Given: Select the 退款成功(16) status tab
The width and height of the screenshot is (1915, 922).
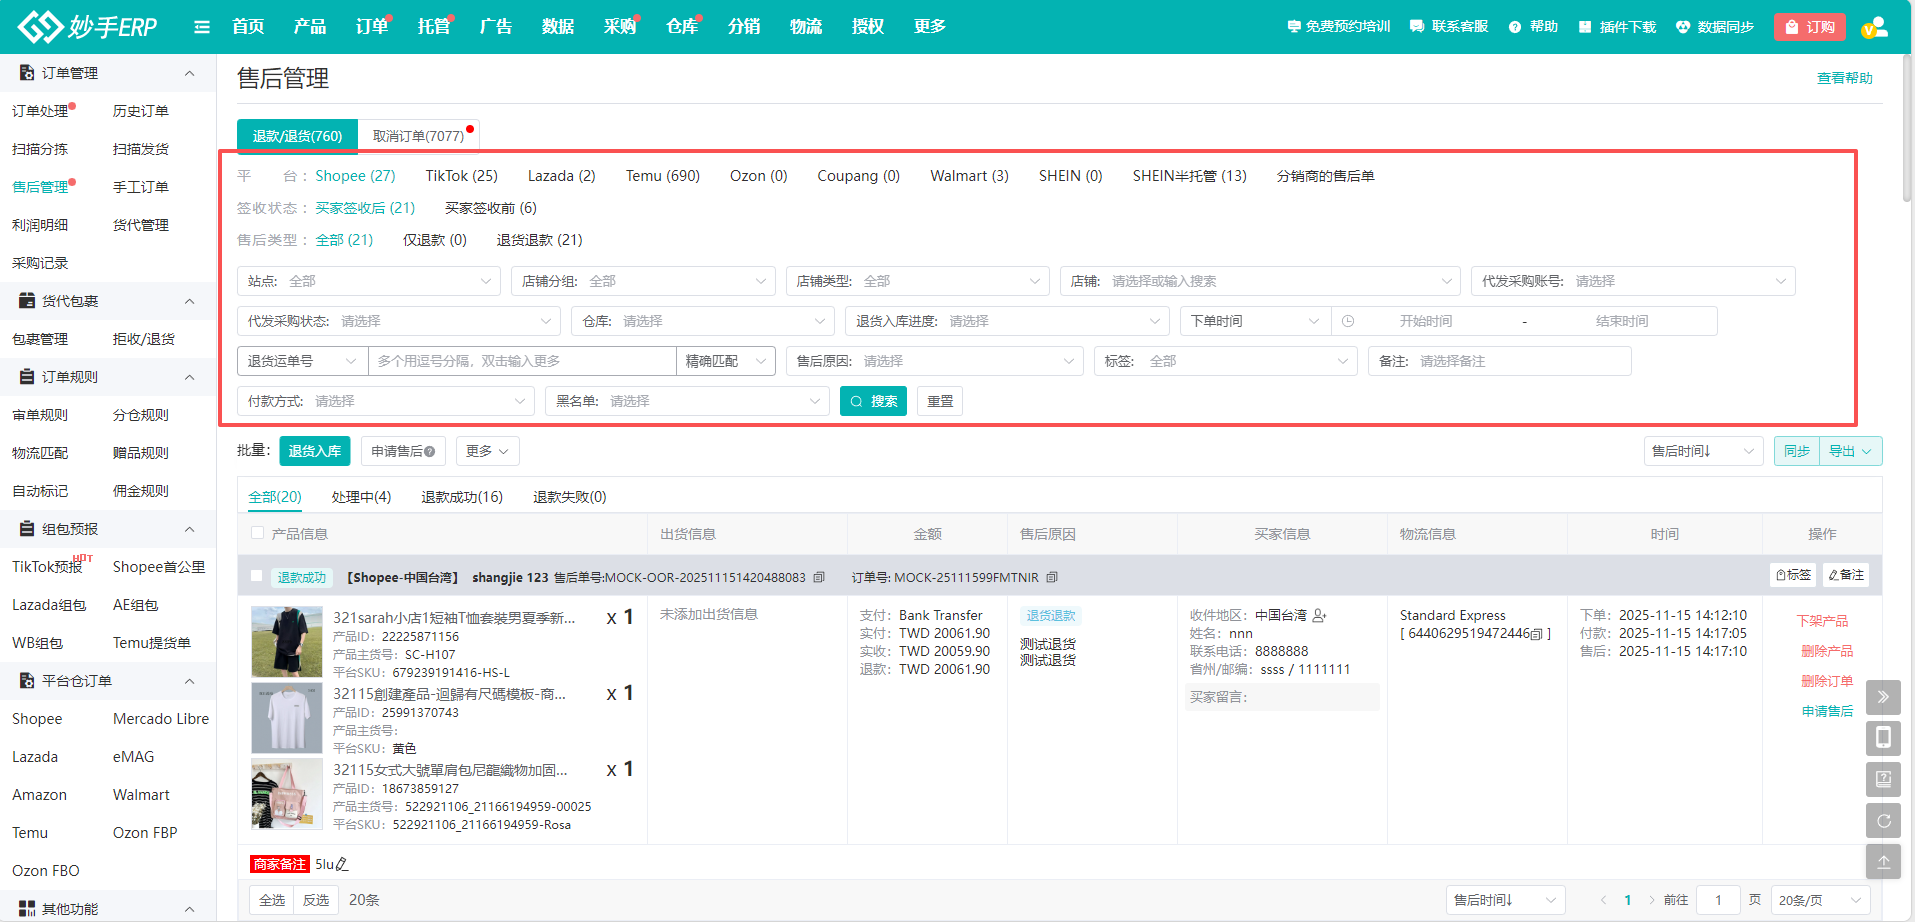Looking at the screenshot, I should (461, 497).
